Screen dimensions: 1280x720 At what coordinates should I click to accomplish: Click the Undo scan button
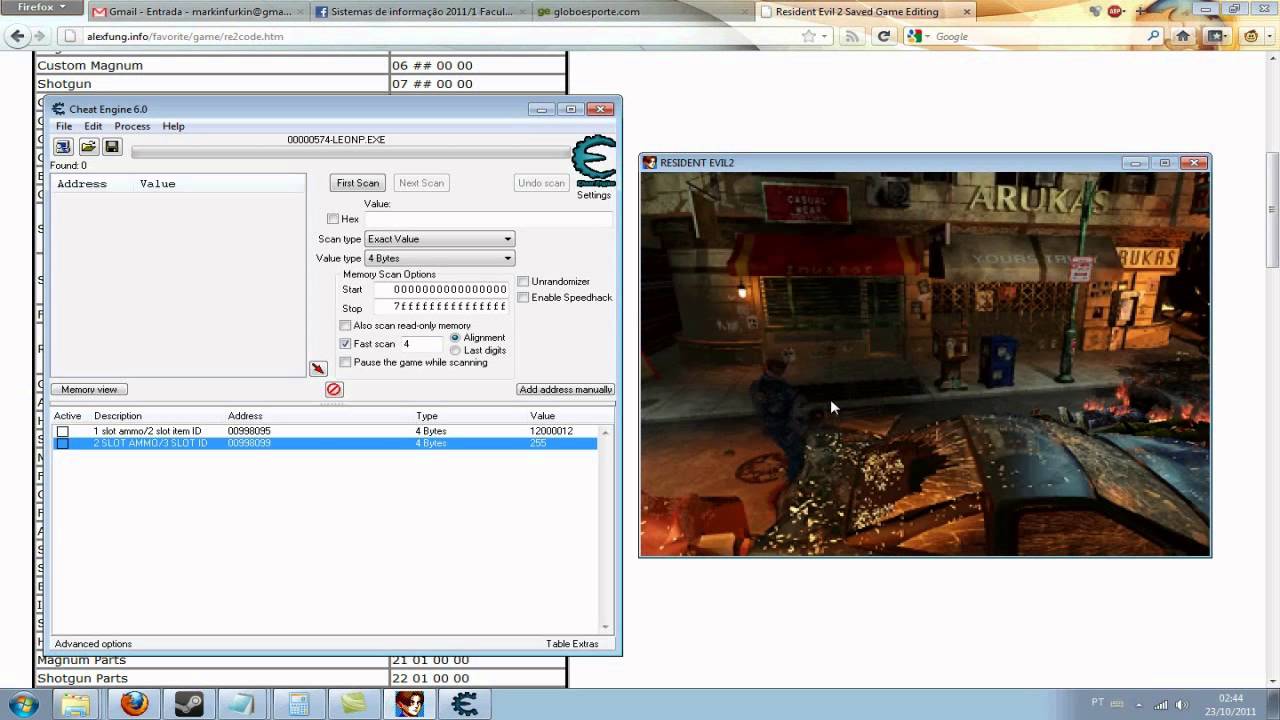(542, 183)
